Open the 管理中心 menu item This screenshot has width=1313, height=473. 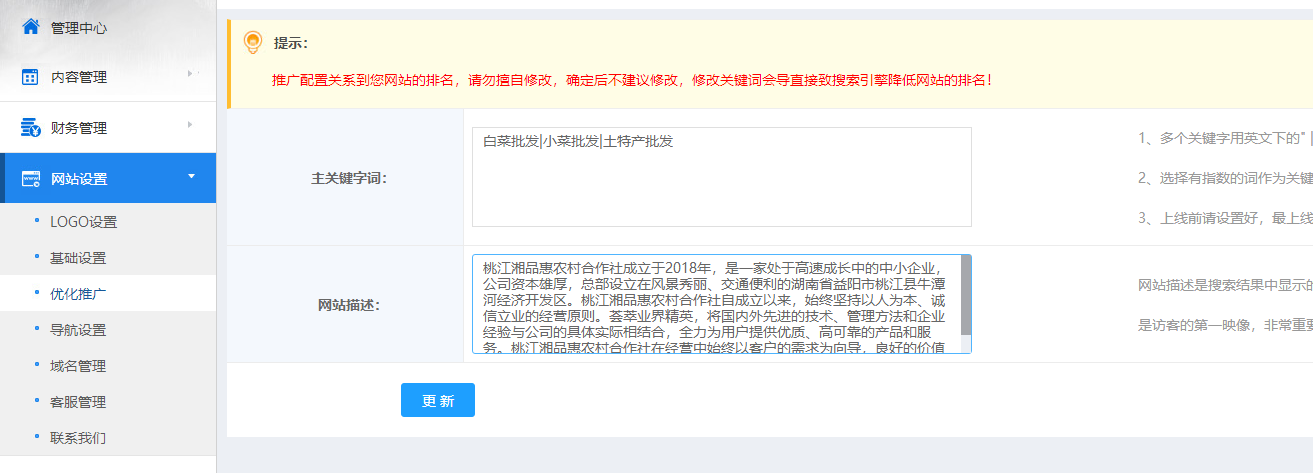point(79,28)
